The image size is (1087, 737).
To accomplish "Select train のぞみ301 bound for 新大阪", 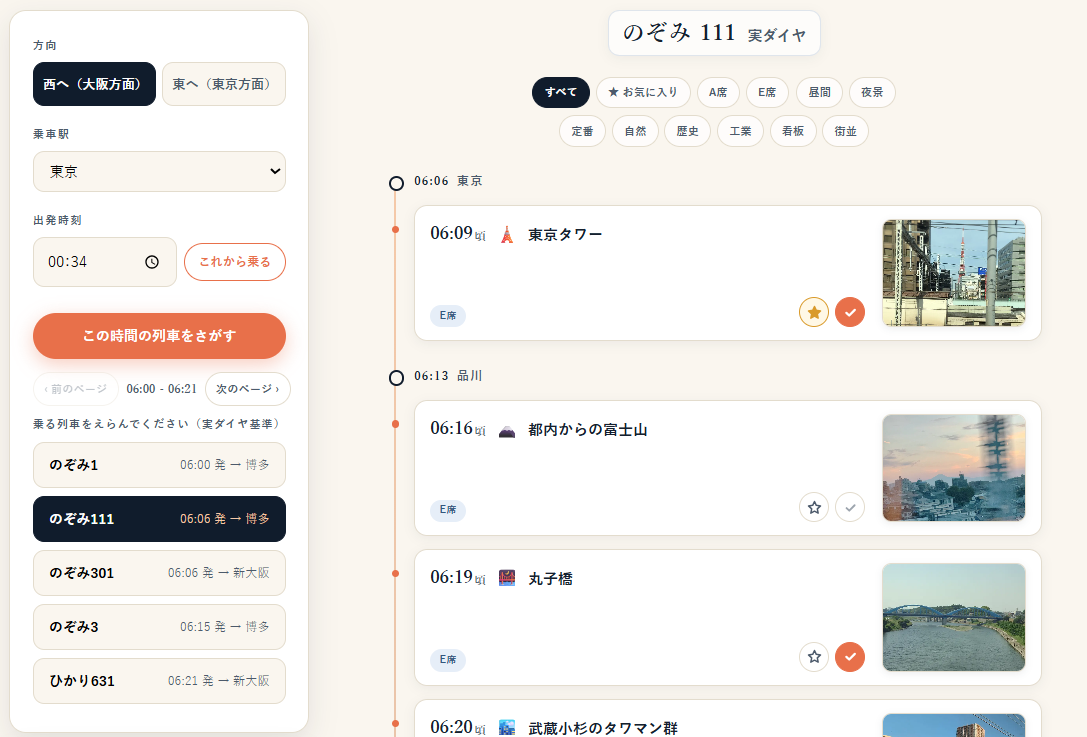I will [159, 573].
